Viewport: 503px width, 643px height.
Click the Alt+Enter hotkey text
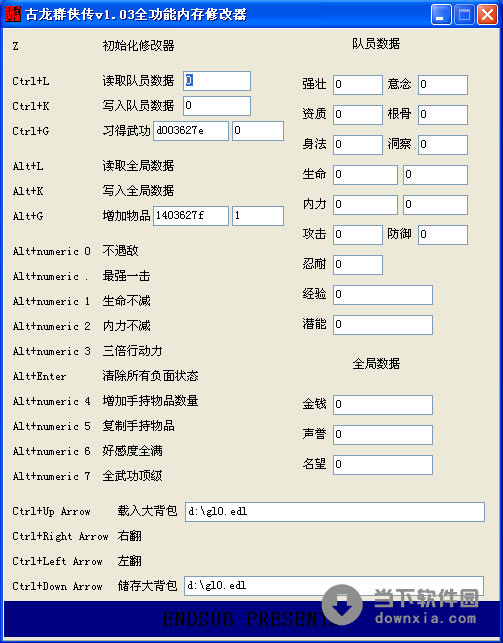tap(39, 376)
